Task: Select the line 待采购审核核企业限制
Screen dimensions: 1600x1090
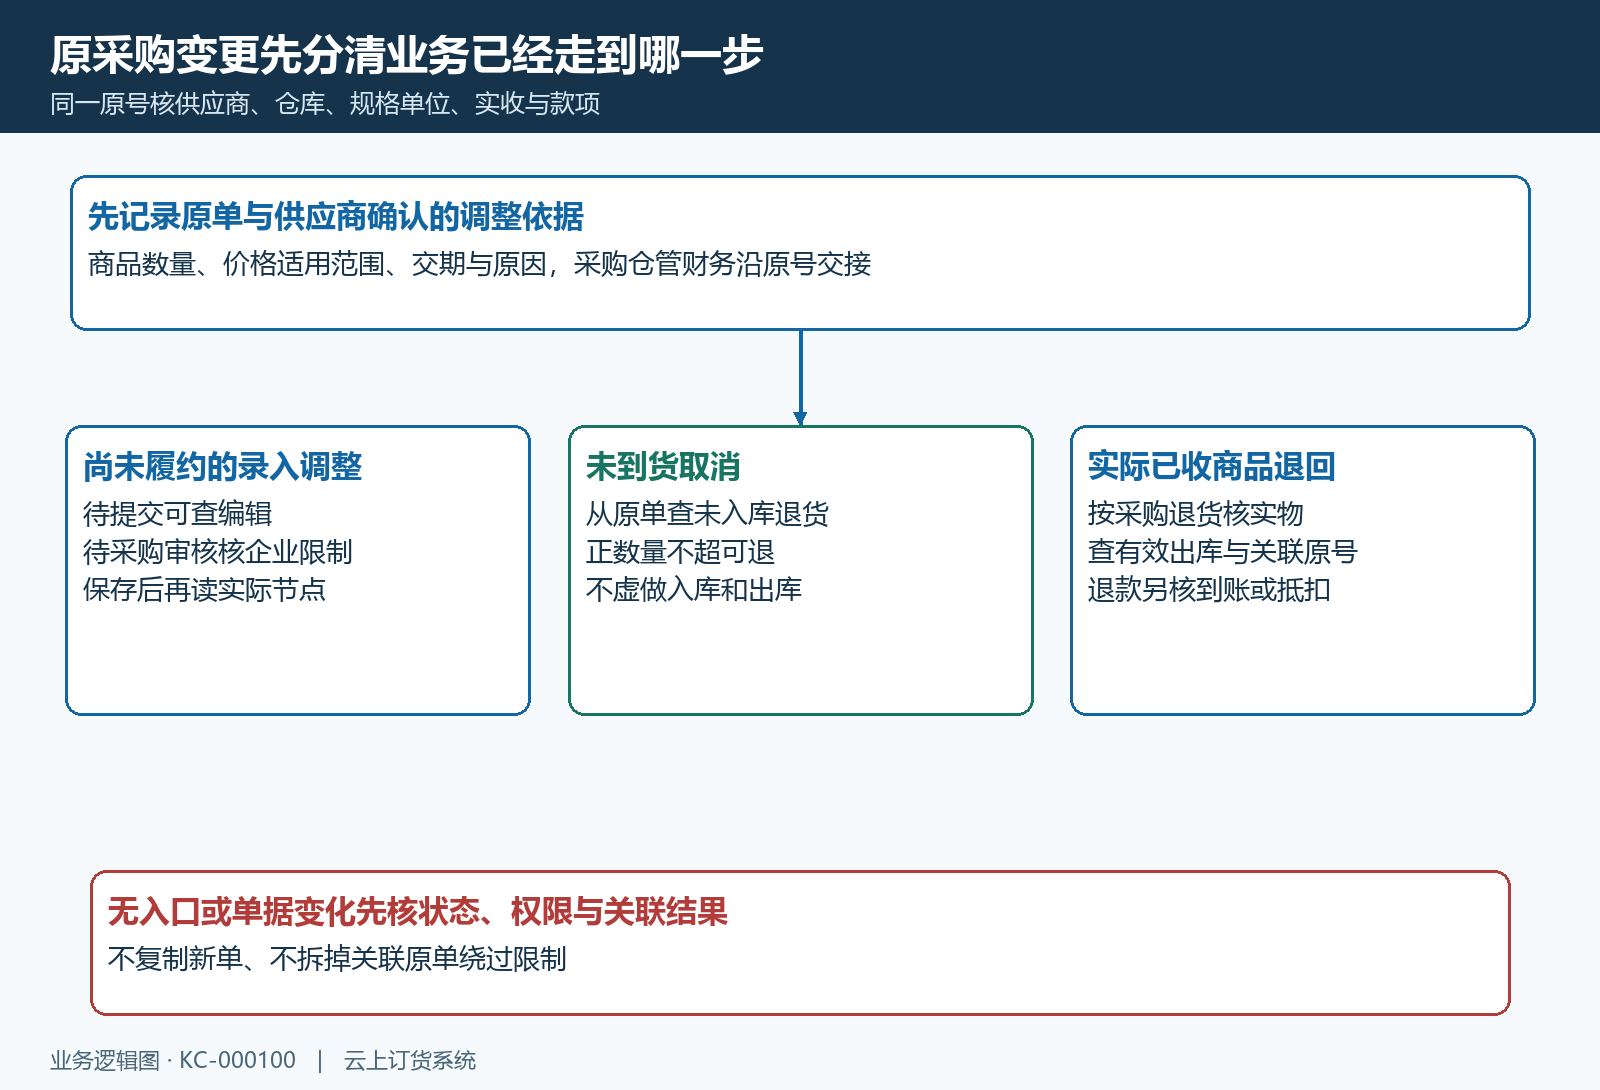Action: click(x=218, y=552)
